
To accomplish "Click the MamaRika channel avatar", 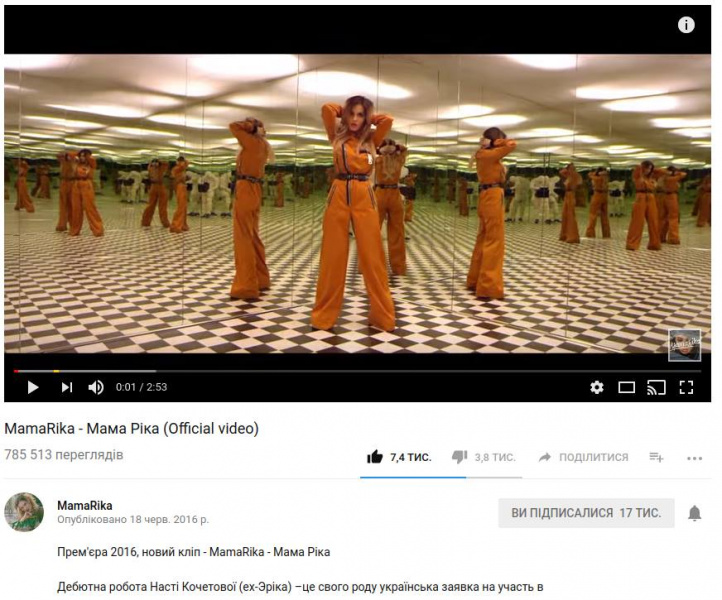I will (x=24, y=512).
